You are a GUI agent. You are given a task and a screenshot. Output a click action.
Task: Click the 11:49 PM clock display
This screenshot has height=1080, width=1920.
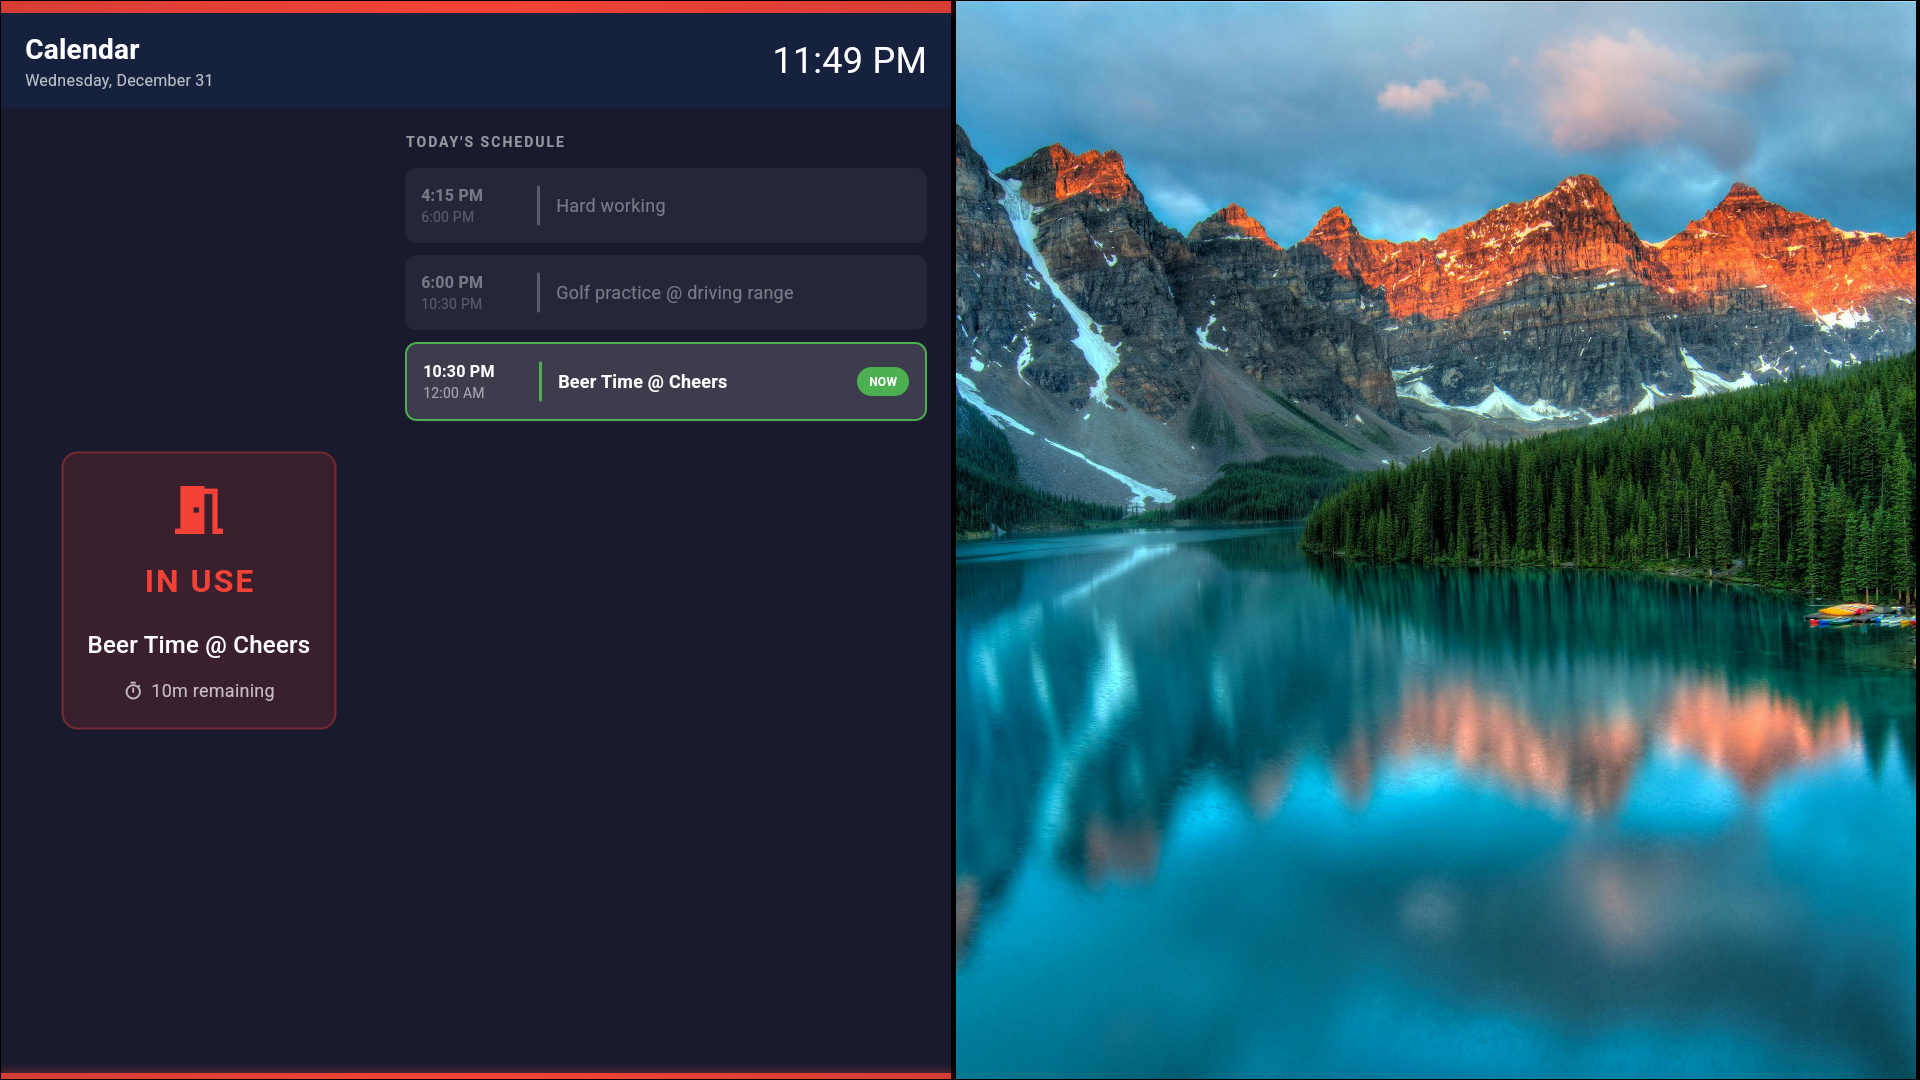849,60
